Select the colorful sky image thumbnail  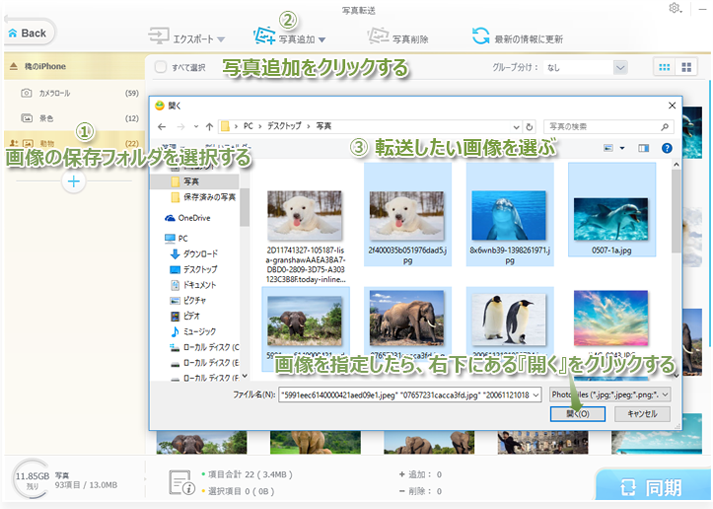click(611, 318)
